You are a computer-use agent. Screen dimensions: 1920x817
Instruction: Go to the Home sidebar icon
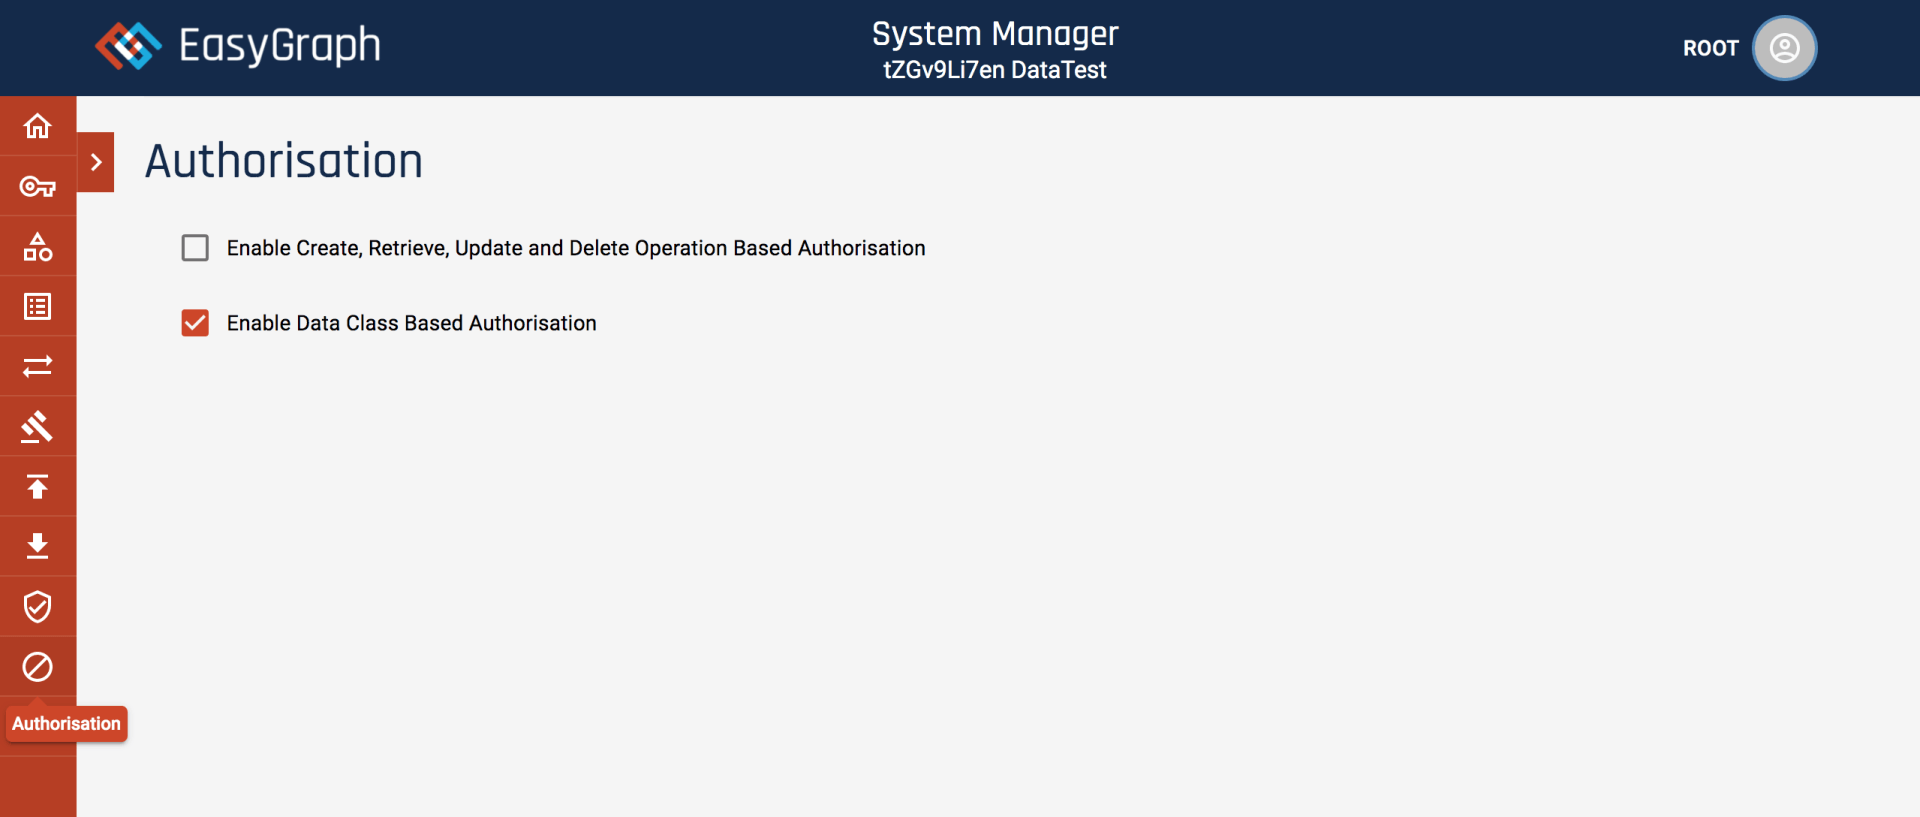(37, 126)
